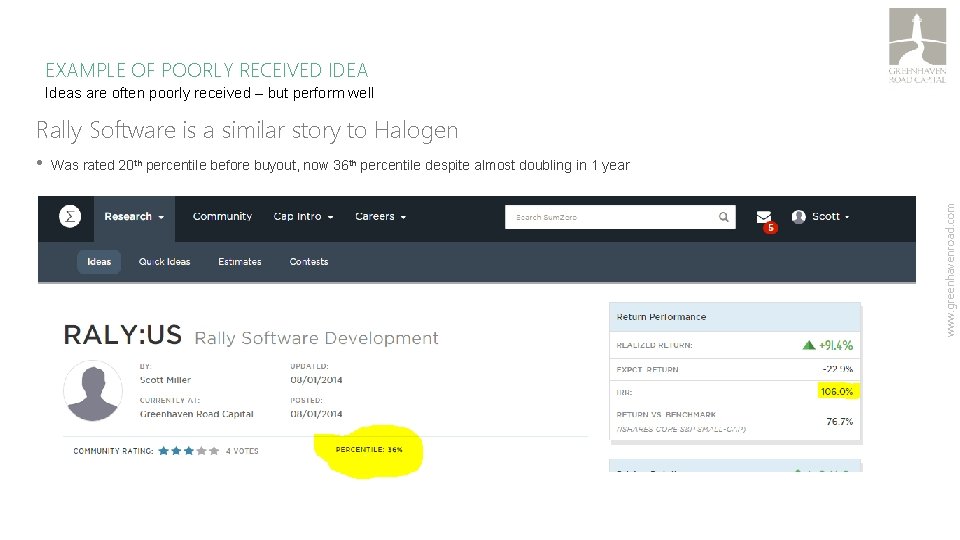Switch to the Estimates tab

pos(239,261)
